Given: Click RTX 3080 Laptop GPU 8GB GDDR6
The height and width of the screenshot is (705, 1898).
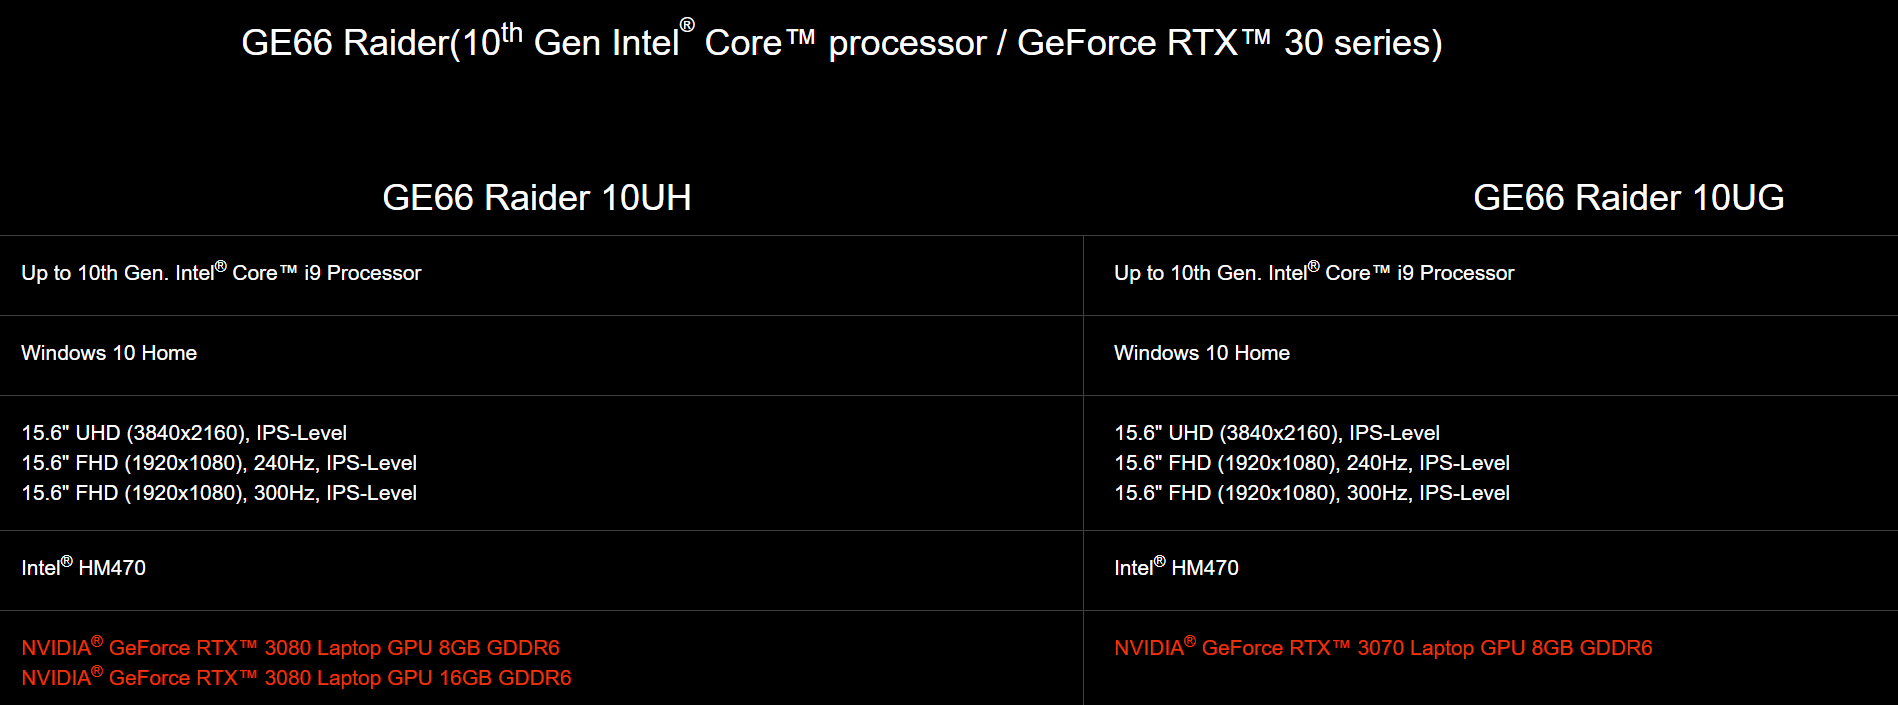Looking at the screenshot, I should pos(290,647).
